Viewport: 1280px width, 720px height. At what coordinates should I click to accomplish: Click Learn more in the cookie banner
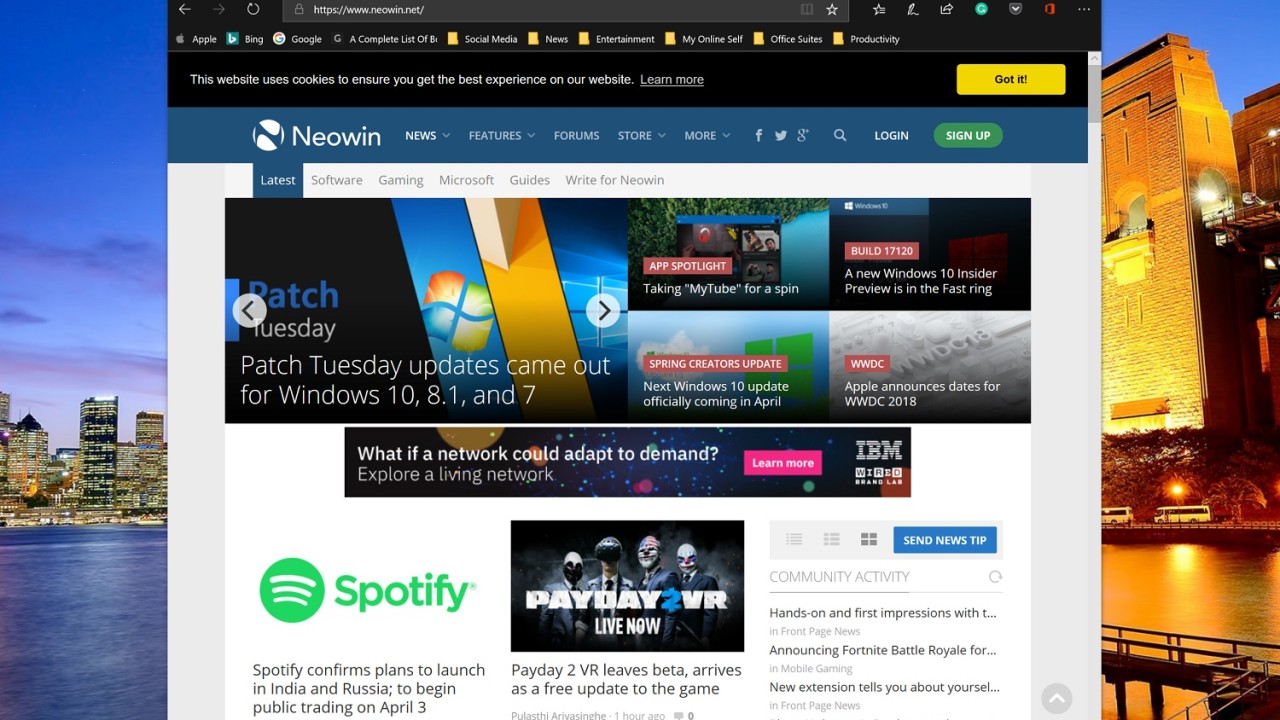(x=672, y=80)
